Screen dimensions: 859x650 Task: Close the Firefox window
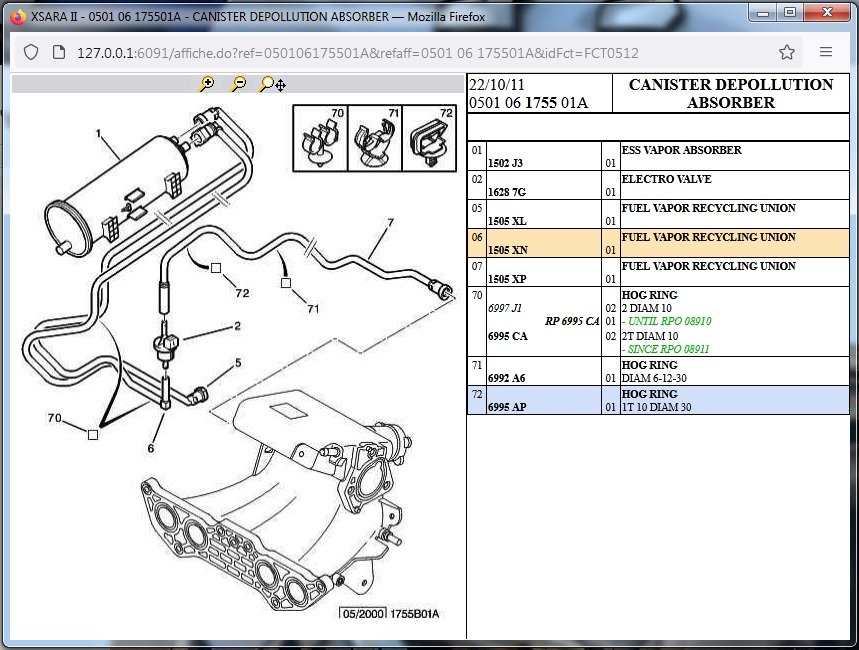[x=828, y=13]
